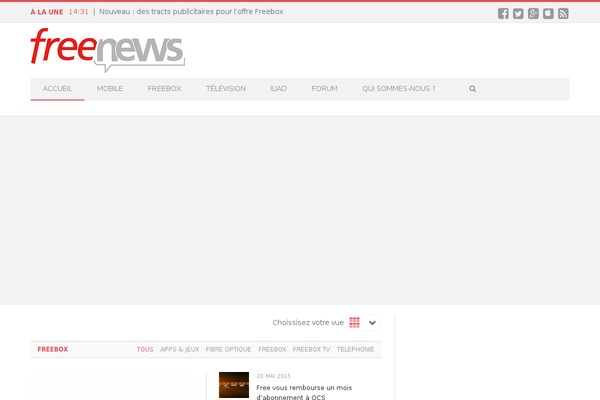Click the freenews logo
The width and height of the screenshot is (600, 400).
(x=108, y=50)
